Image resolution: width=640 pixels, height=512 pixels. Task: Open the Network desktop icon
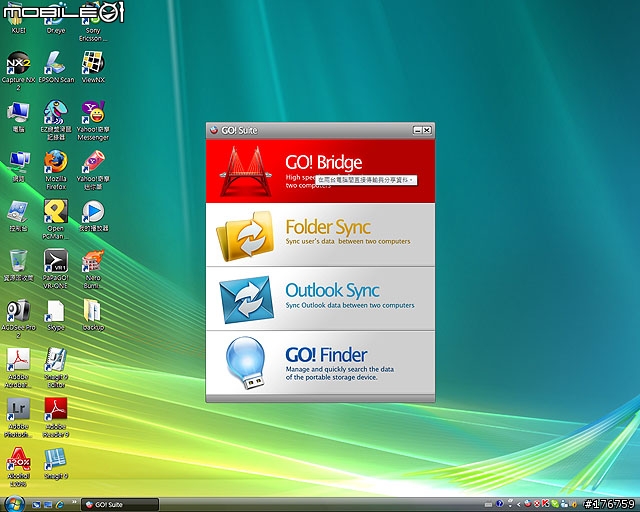click(18, 166)
